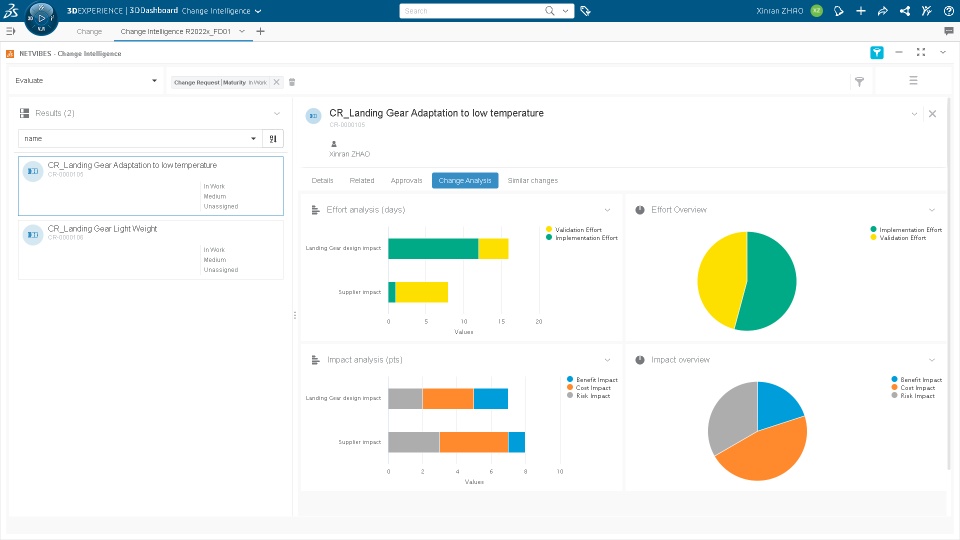Image resolution: width=960 pixels, height=540 pixels.
Task: Open the Similar changes tab
Action: tap(533, 181)
